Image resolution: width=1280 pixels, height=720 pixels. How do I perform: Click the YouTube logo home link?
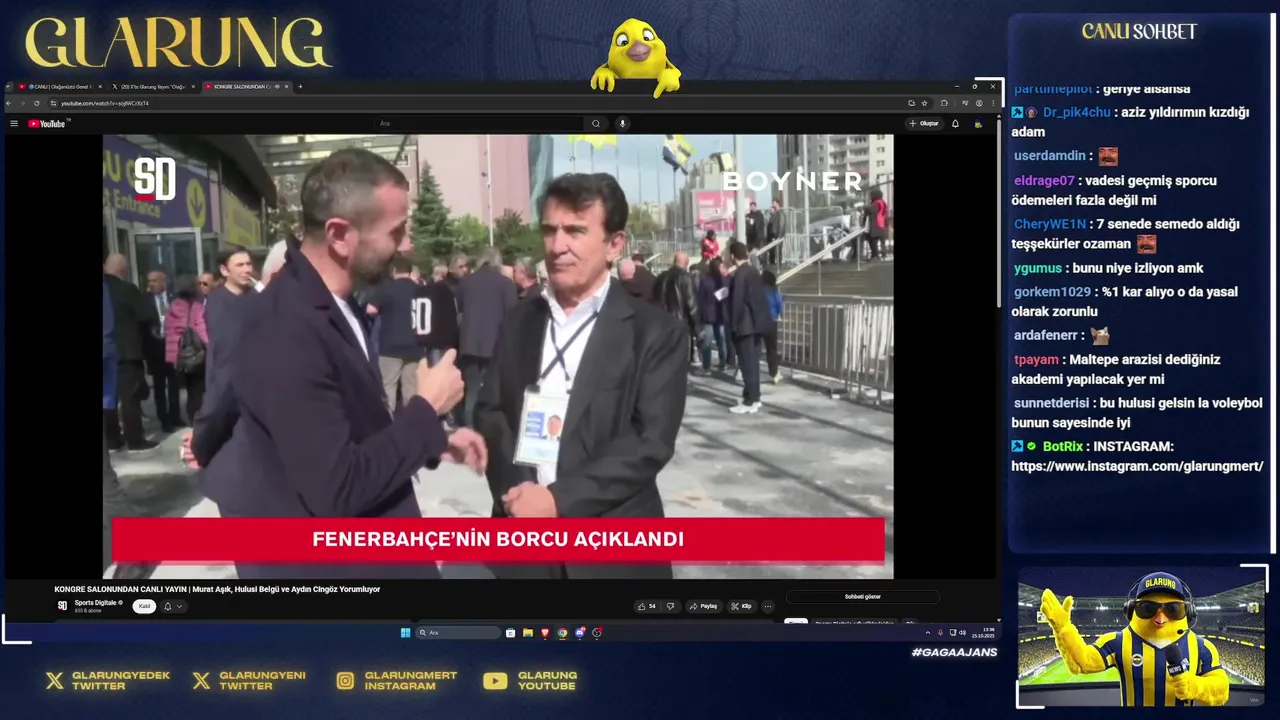47,123
